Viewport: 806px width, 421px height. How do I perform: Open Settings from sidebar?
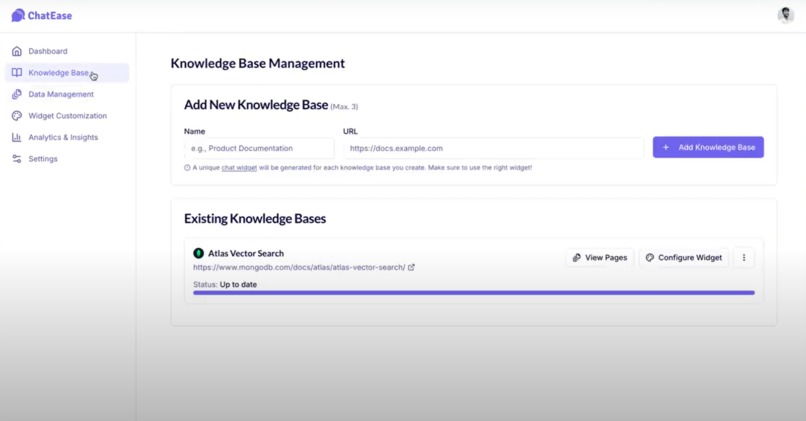pos(67,159)
